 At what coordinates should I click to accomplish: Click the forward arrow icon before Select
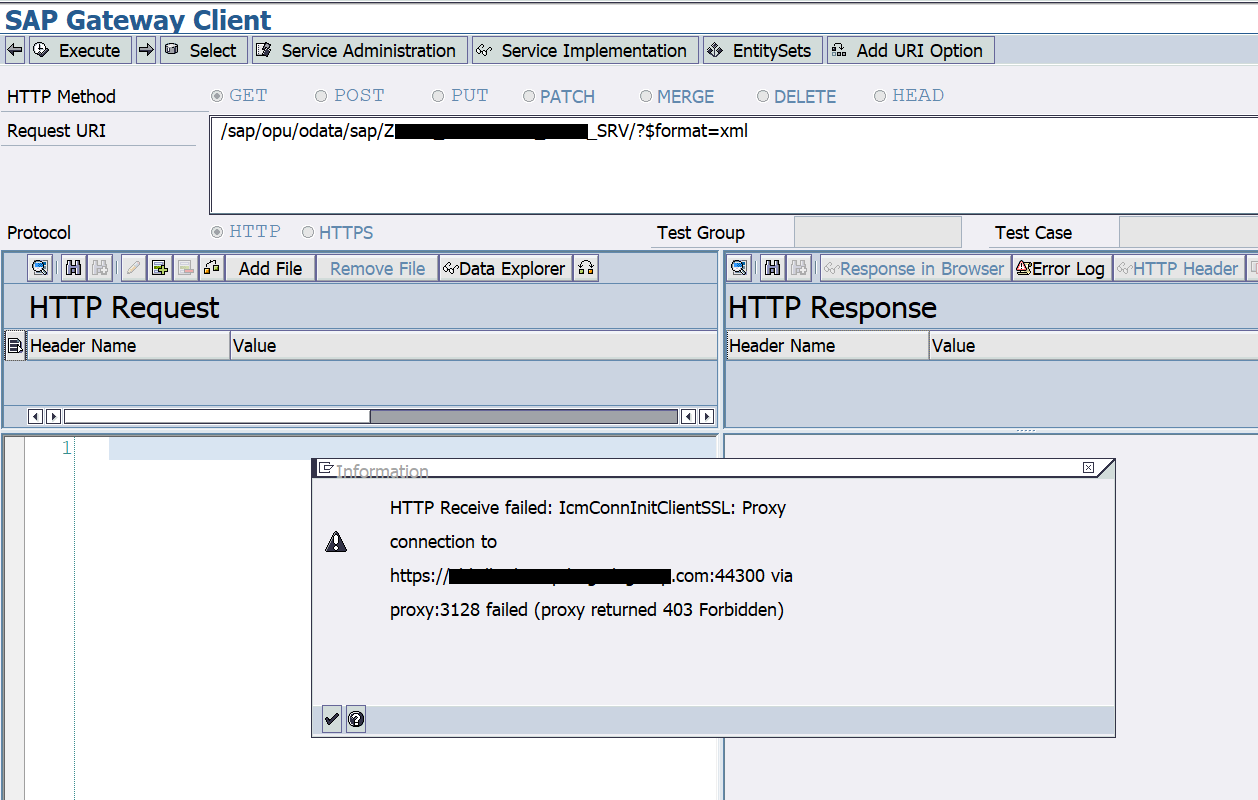[x=146, y=50]
